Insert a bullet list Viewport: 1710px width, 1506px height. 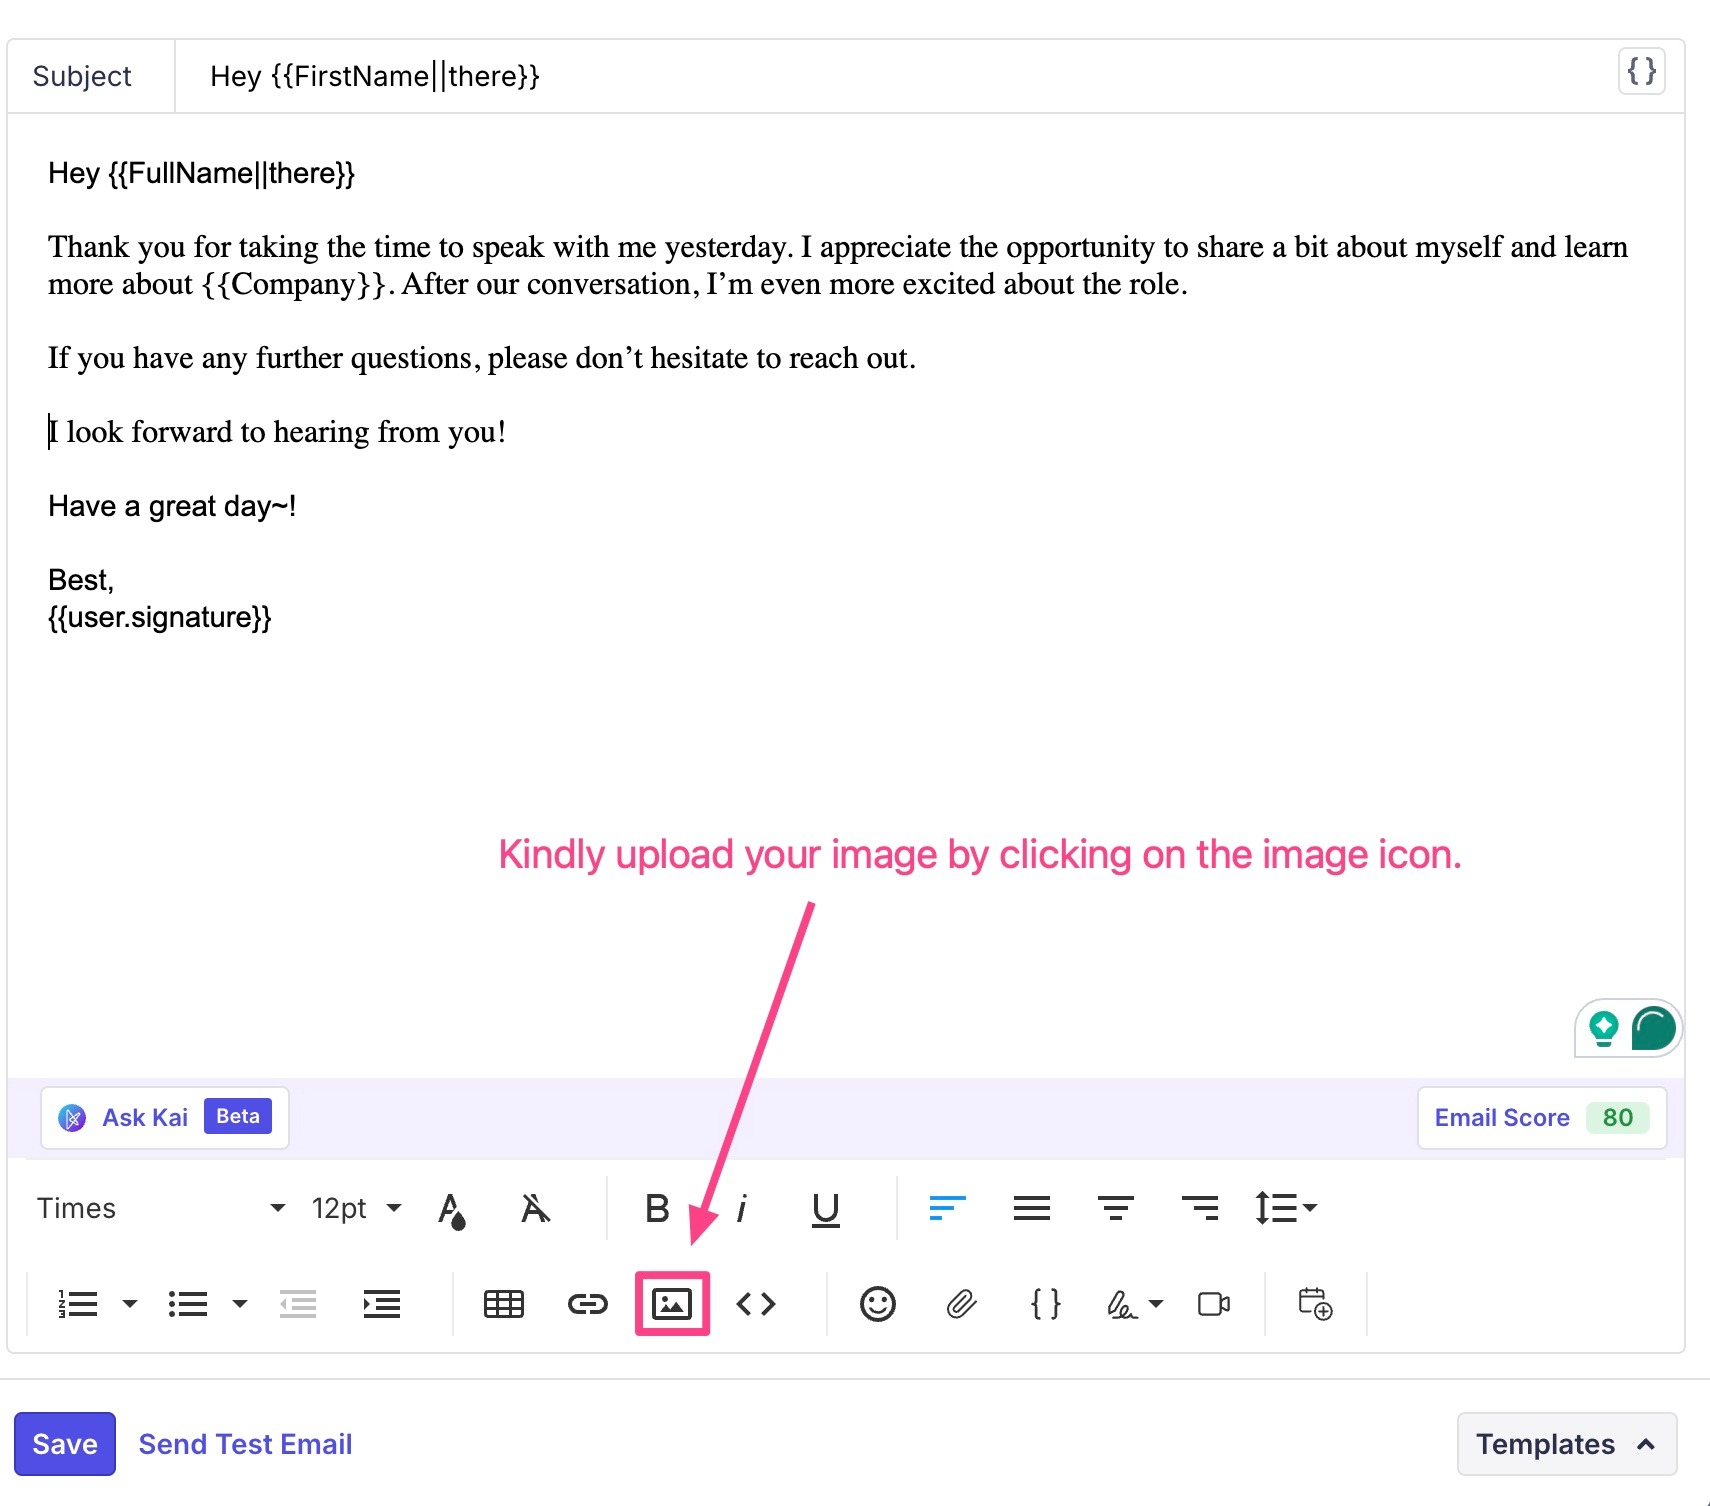tap(188, 1304)
